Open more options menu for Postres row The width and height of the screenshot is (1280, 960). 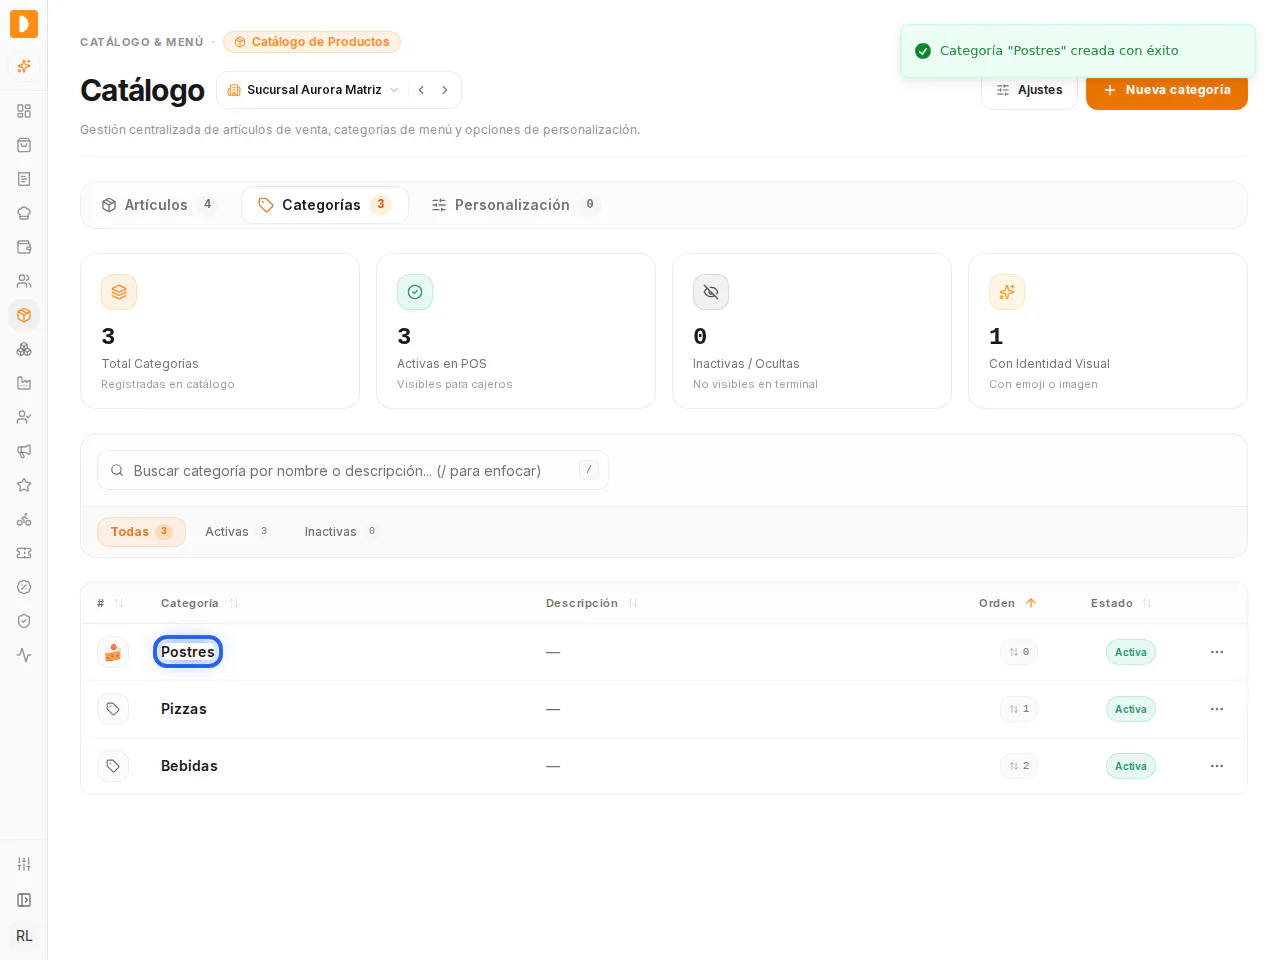tap(1217, 652)
